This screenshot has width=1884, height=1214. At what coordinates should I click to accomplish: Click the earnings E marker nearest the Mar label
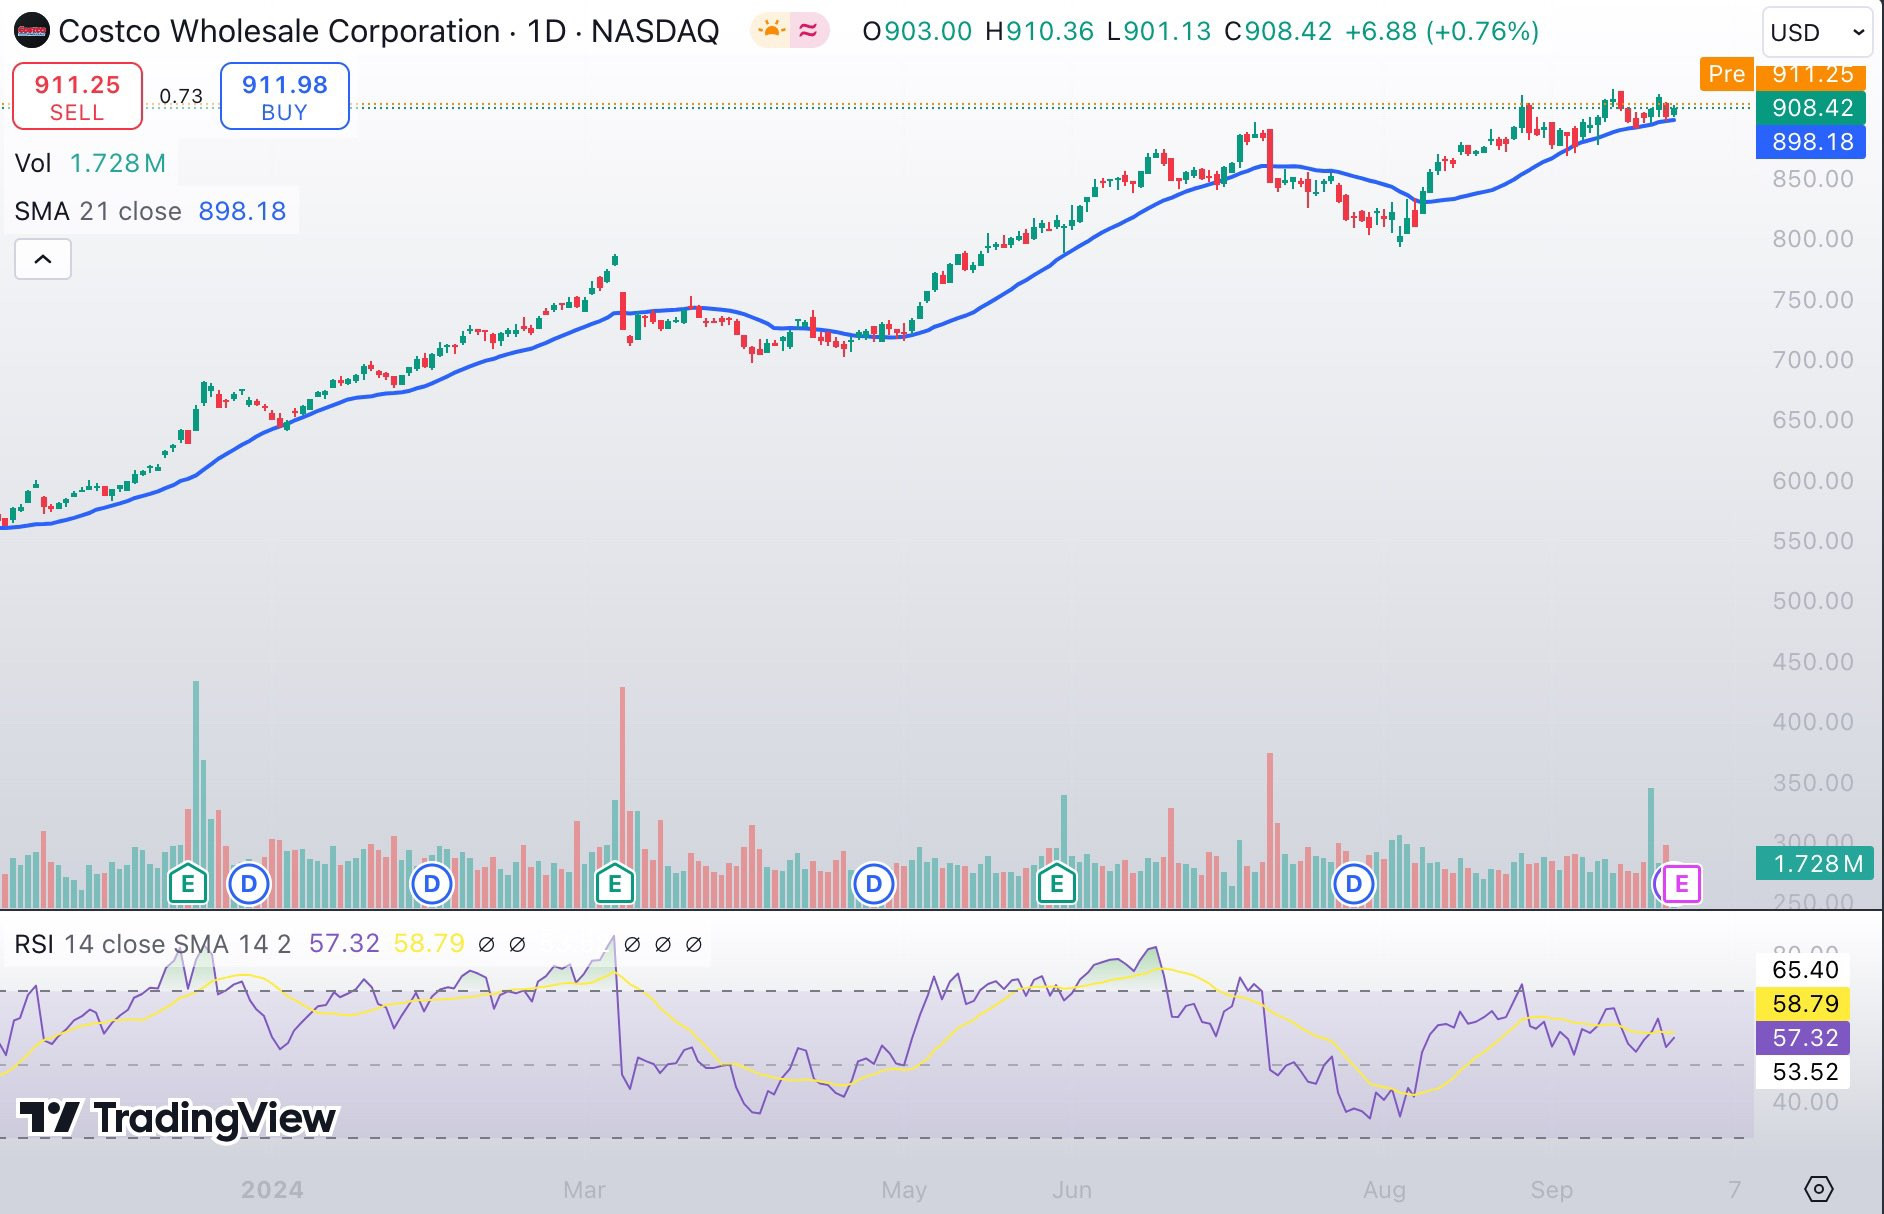(x=615, y=884)
